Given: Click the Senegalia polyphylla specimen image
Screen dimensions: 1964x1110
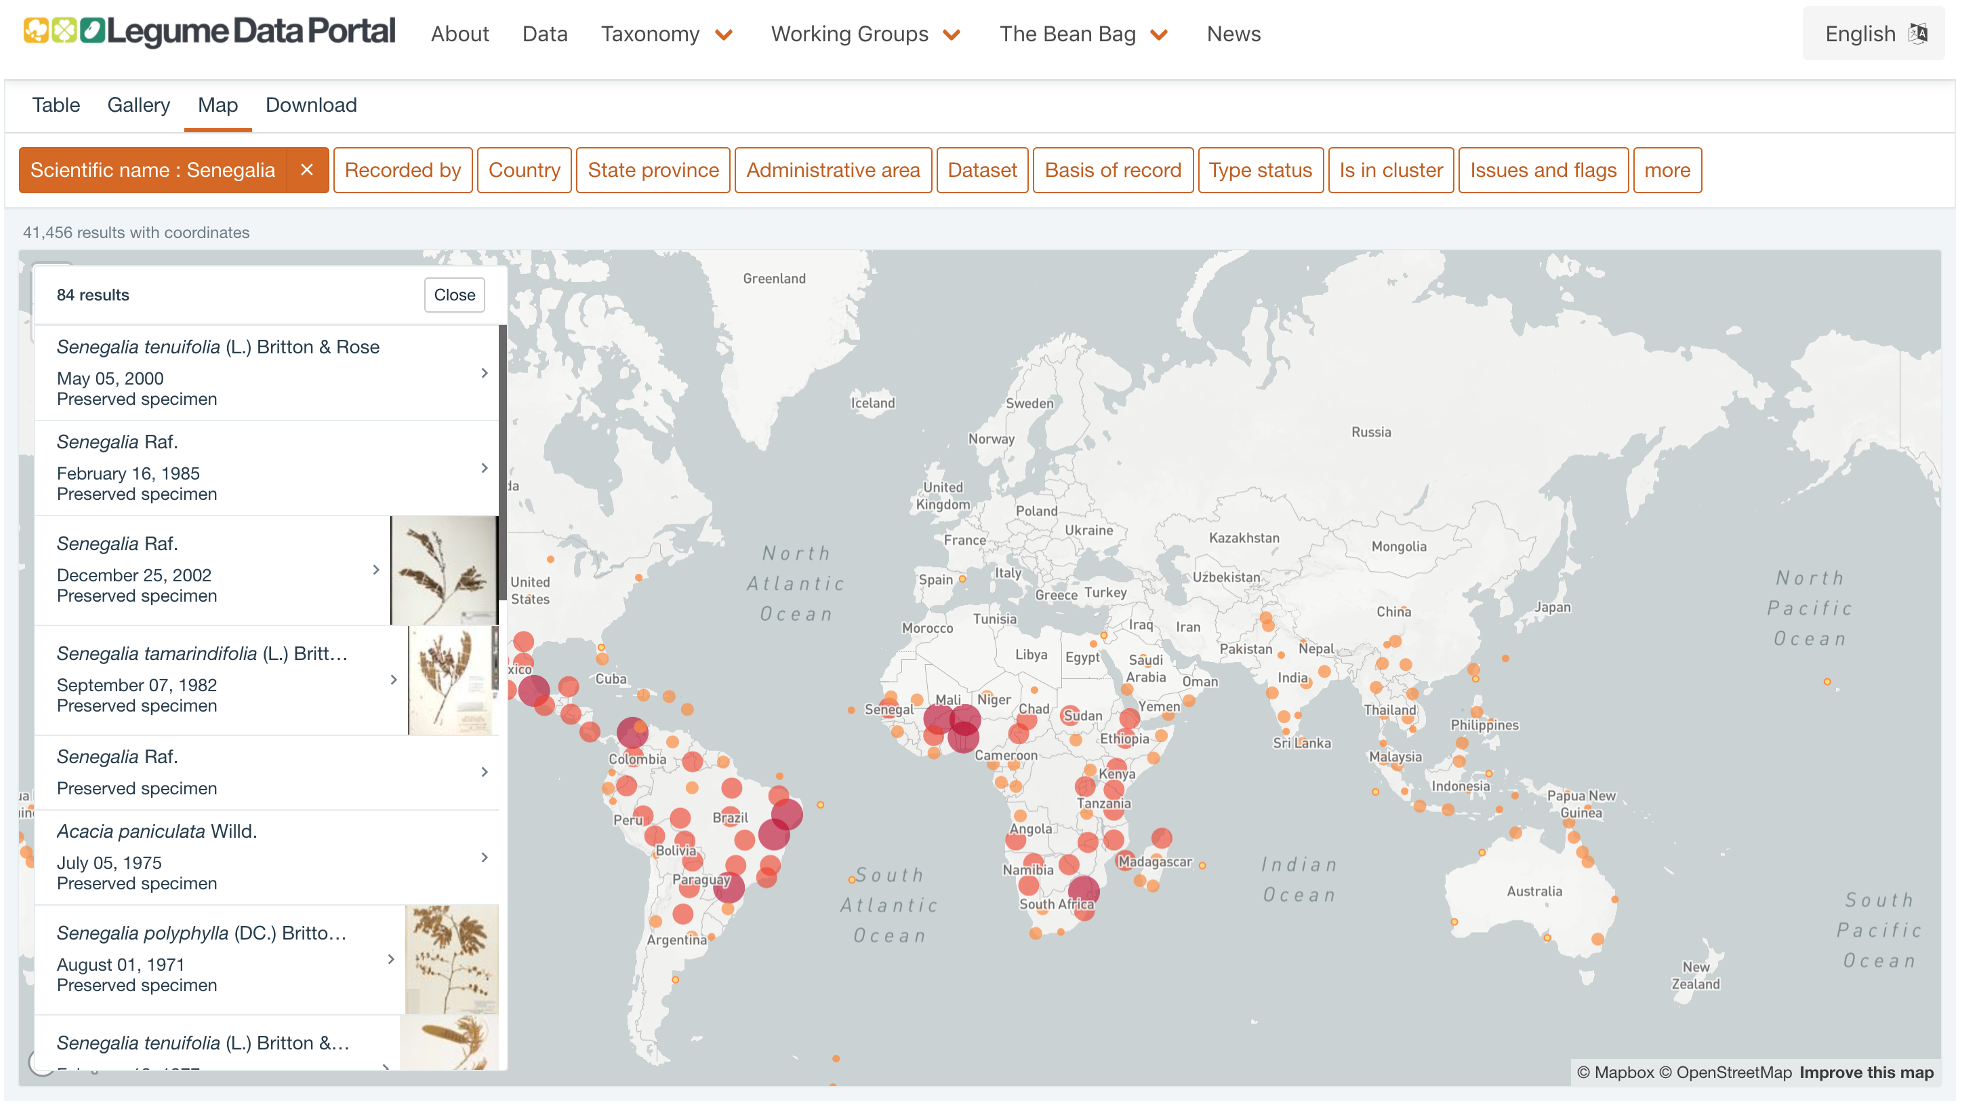Looking at the screenshot, I should click(451, 959).
